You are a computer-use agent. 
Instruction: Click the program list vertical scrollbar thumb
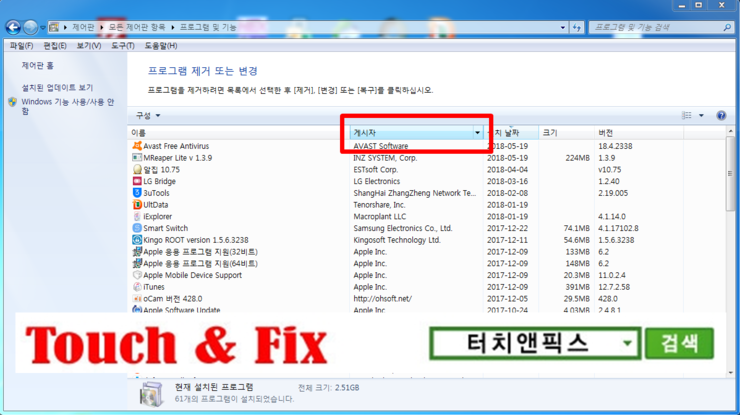click(730, 174)
